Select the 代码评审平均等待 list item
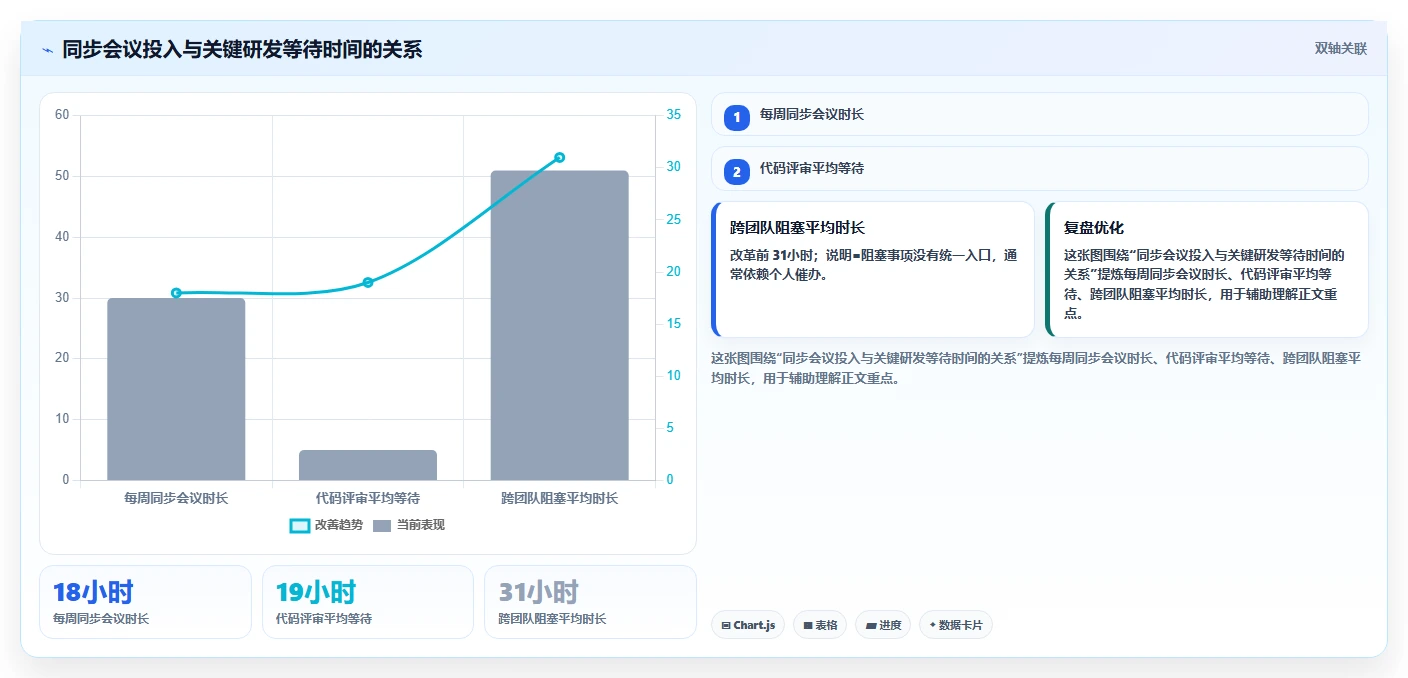Viewport: 1408px width, 678px height. click(x=1040, y=169)
